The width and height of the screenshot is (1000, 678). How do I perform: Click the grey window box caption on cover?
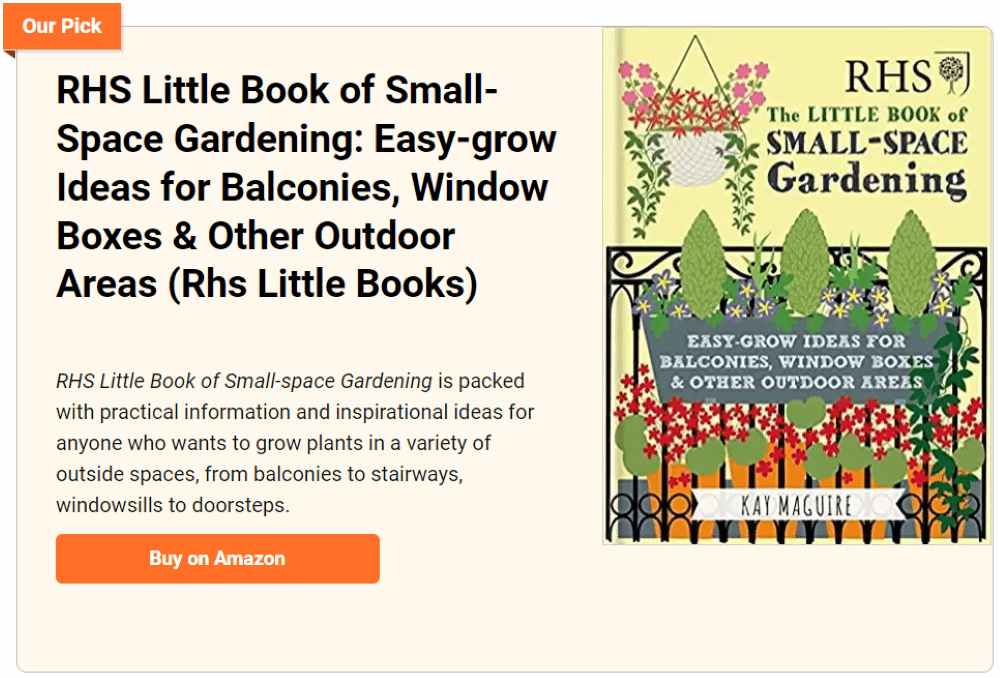[x=797, y=362]
